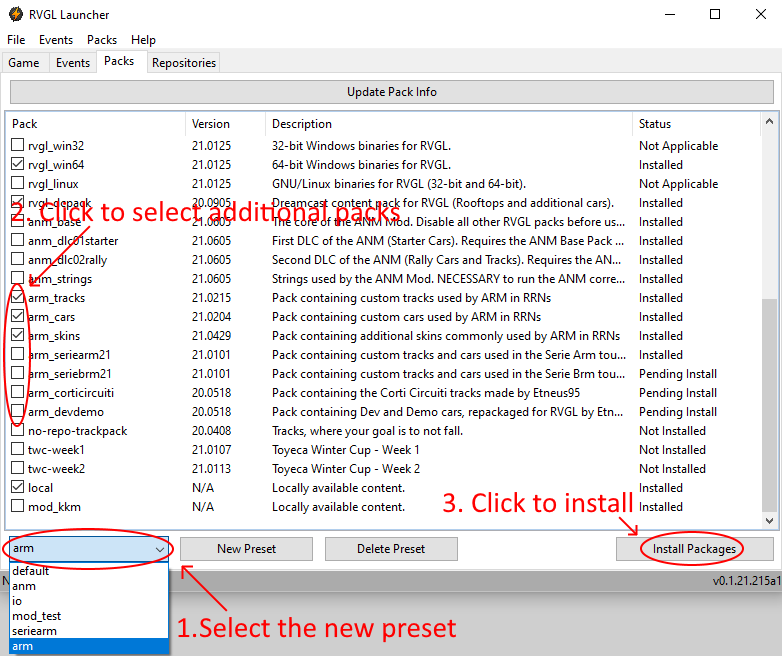This screenshot has height=656, width=782.
Task: Check the arm_corticircuiti pack checkbox
Action: pos(17,392)
